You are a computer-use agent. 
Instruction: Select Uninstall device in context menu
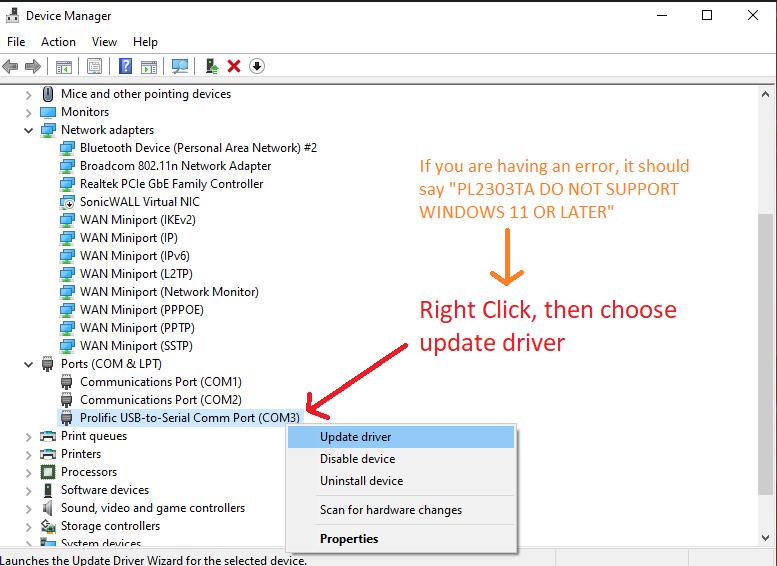[361, 481]
